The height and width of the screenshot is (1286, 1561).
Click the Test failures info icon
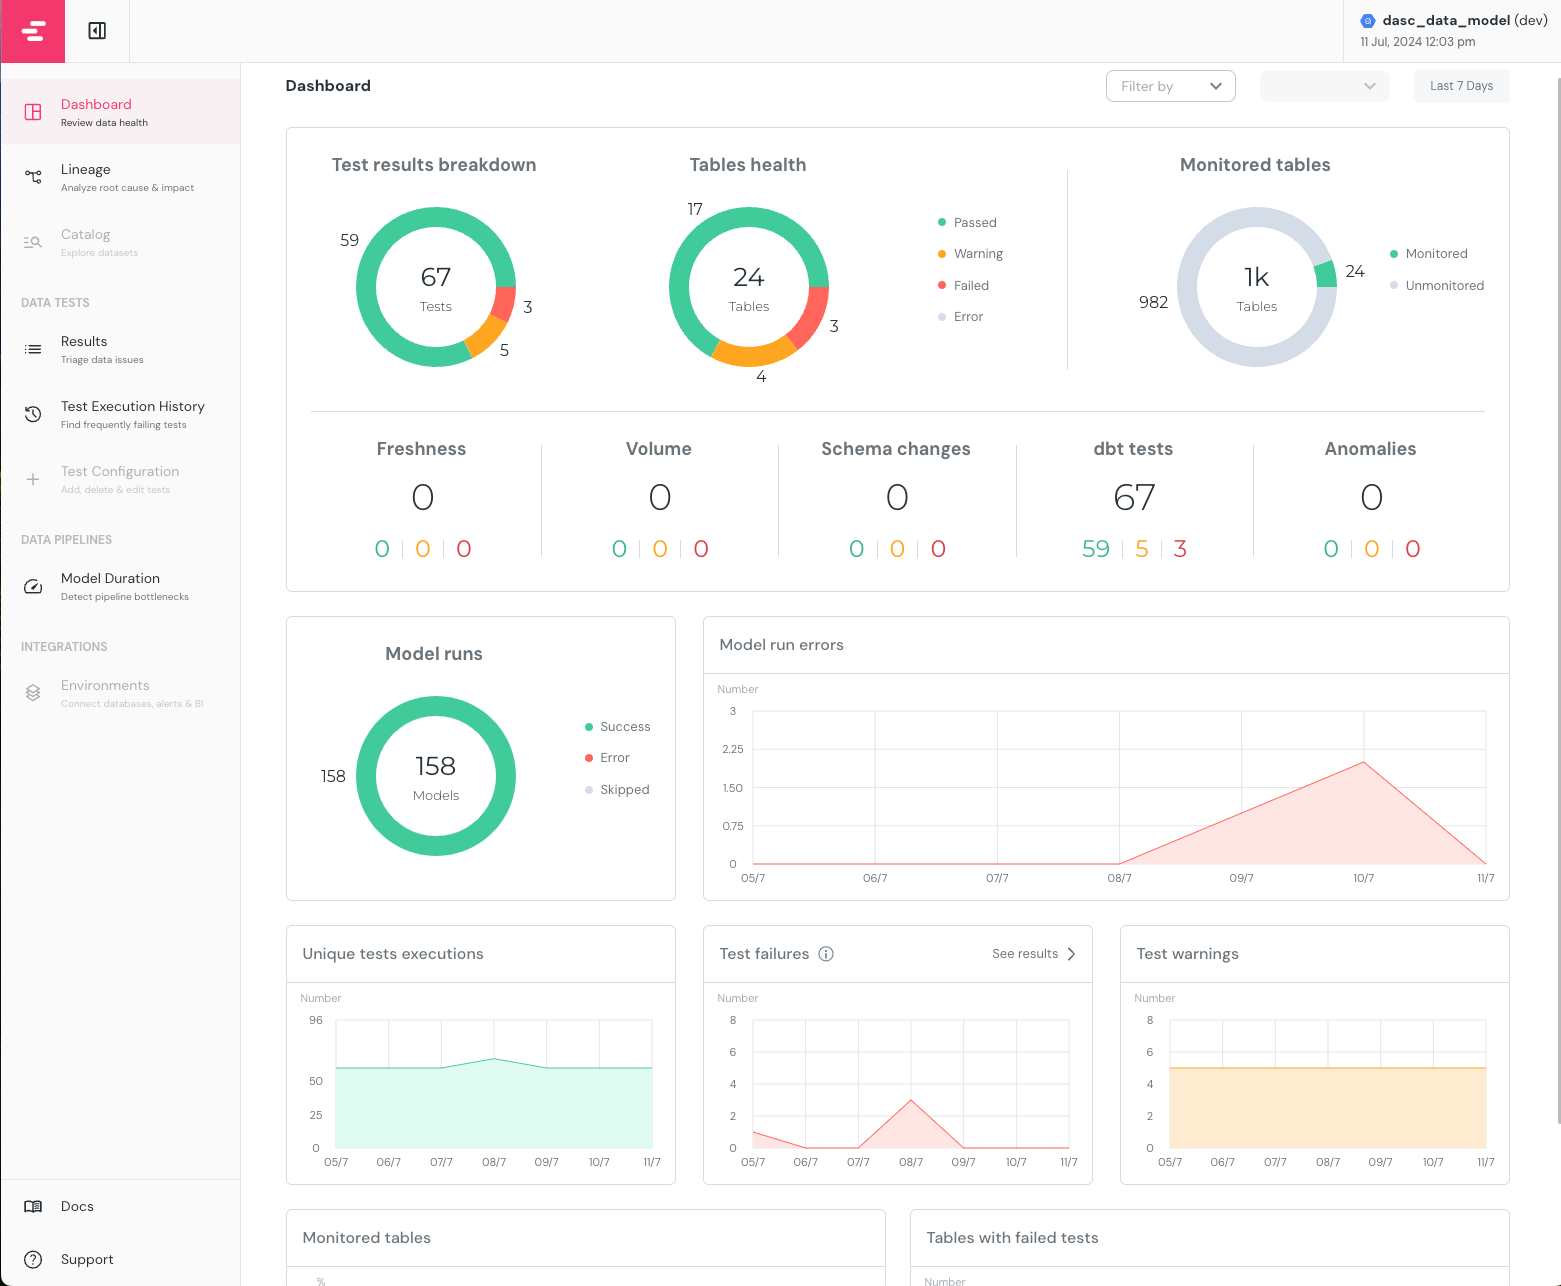(826, 954)
